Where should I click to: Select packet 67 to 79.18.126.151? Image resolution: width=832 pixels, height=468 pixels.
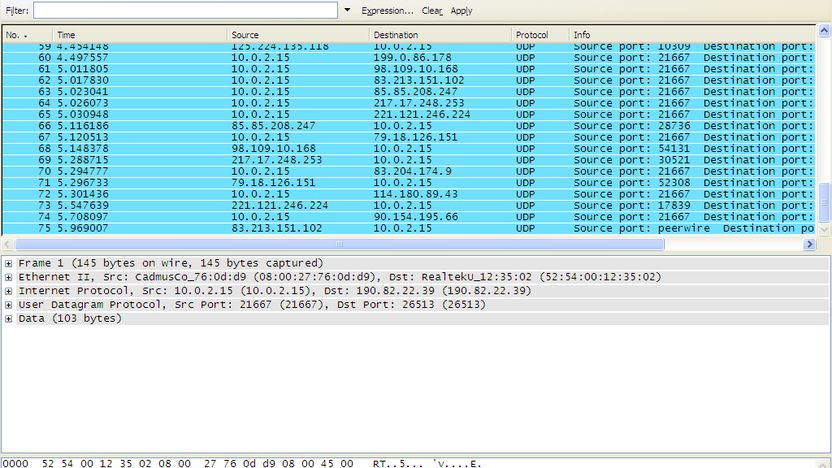409,137
